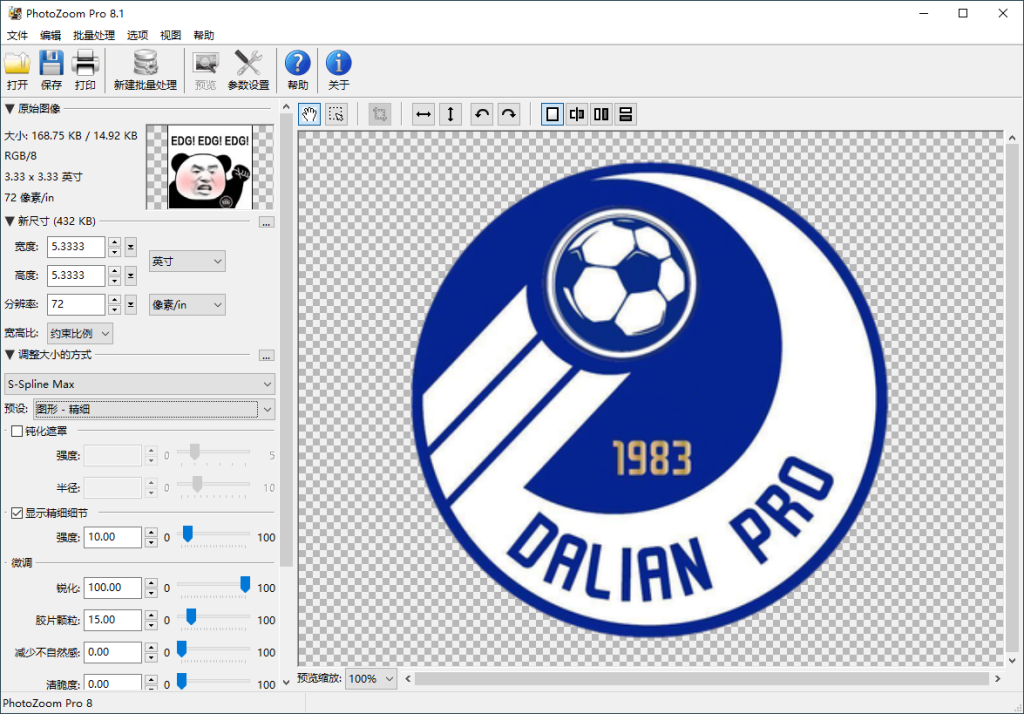Open the 文件 menu
1024x714 pixels.
point(18,35)
